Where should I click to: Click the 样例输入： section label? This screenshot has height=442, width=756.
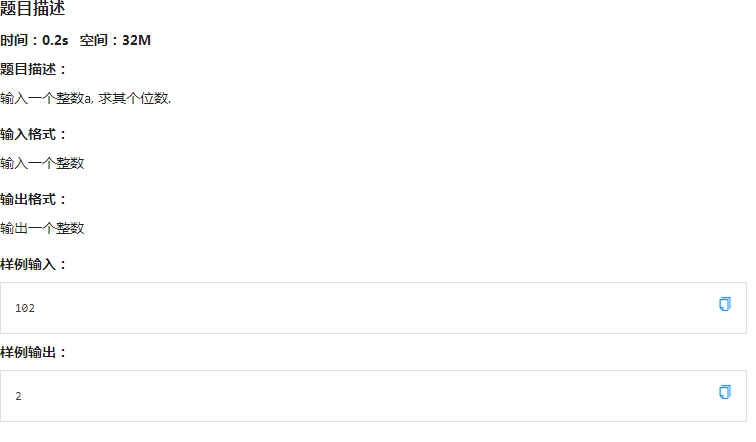point(33,265)
